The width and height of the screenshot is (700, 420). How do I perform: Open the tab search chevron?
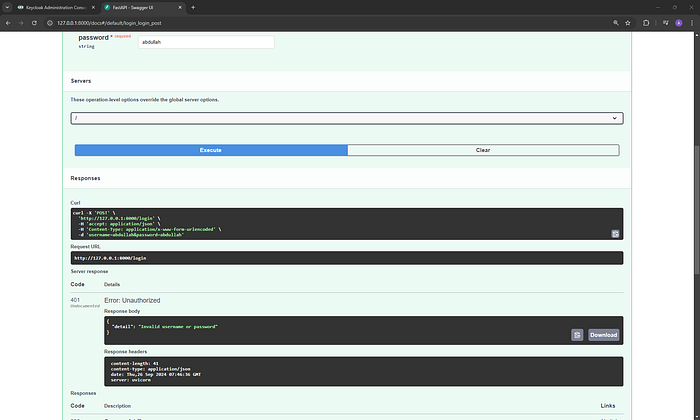click(7, 7)
